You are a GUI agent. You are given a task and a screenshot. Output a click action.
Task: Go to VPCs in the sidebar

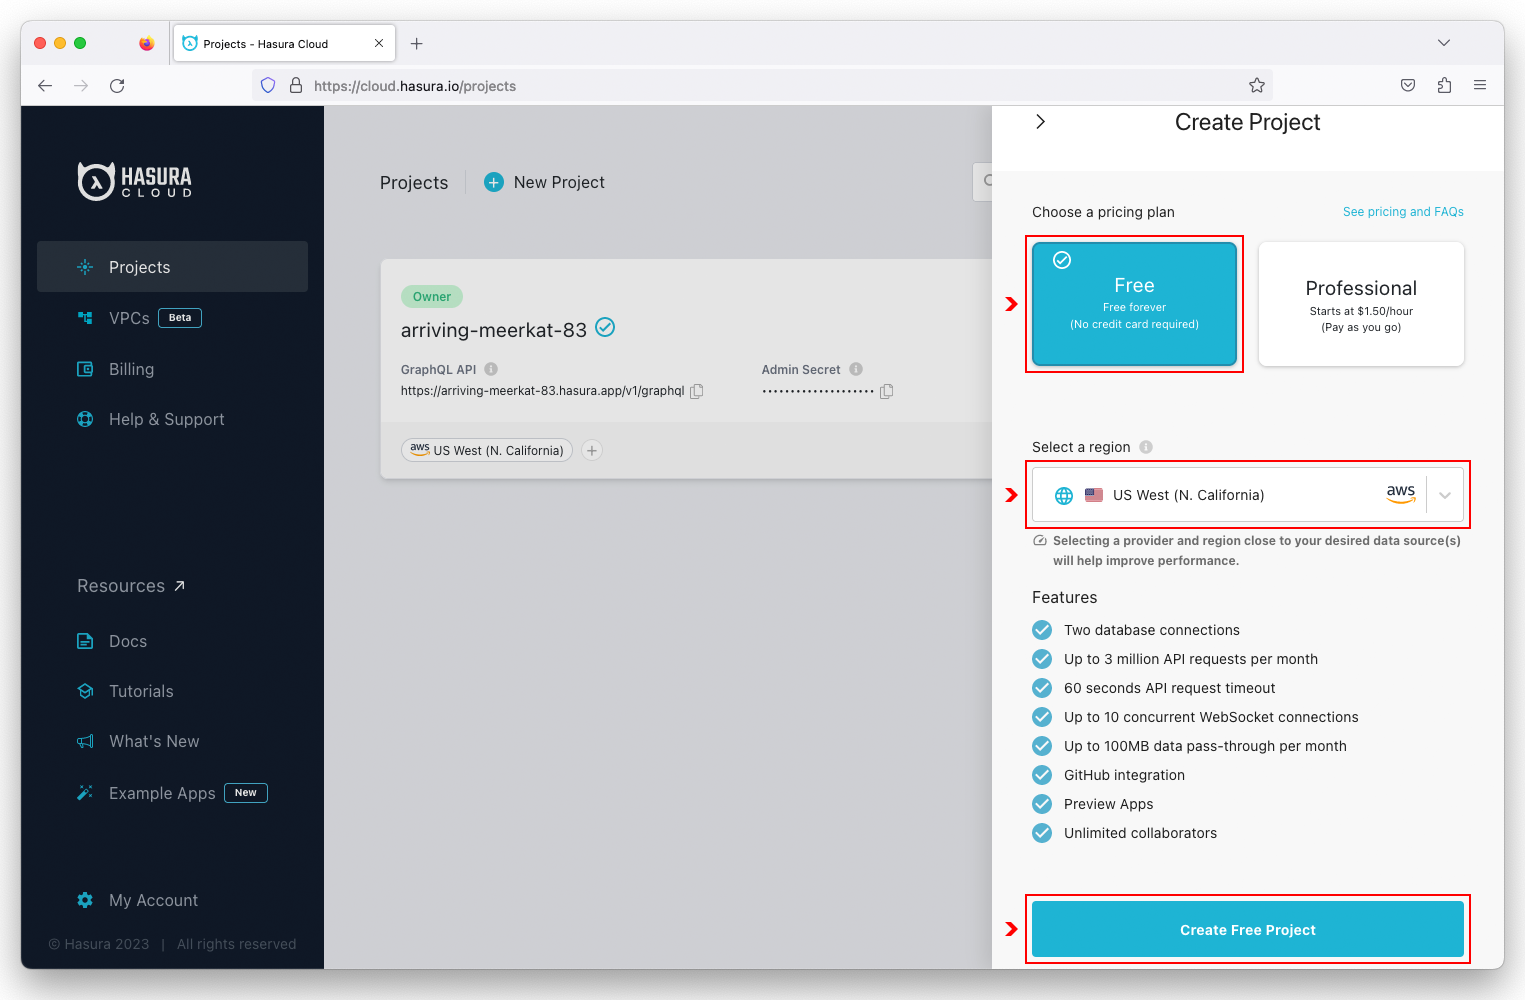click(x=129, y=318)
